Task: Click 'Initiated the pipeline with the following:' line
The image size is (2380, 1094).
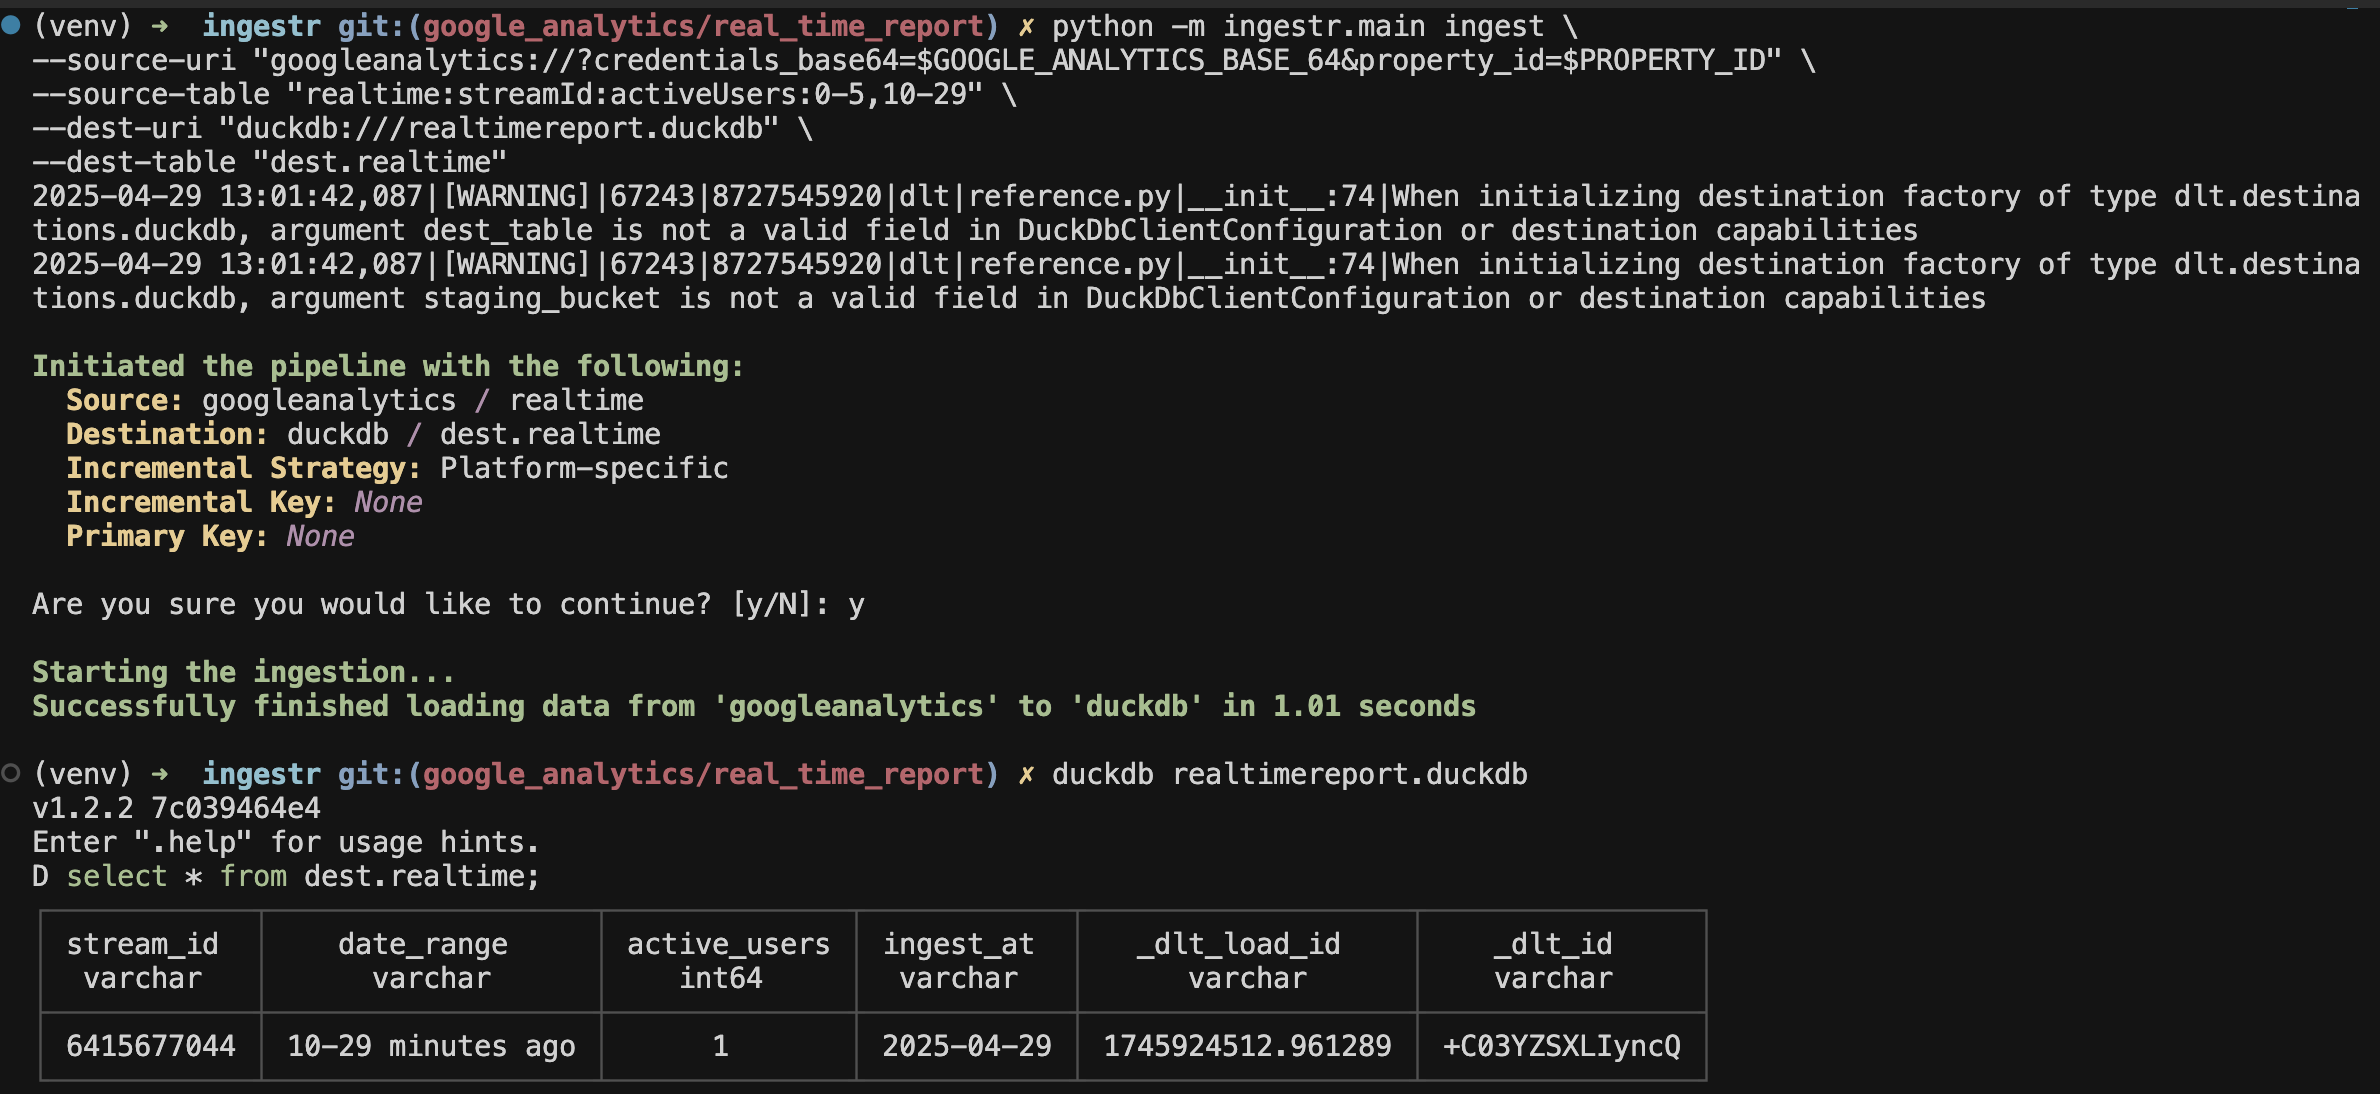Action: tap(388, 366)
